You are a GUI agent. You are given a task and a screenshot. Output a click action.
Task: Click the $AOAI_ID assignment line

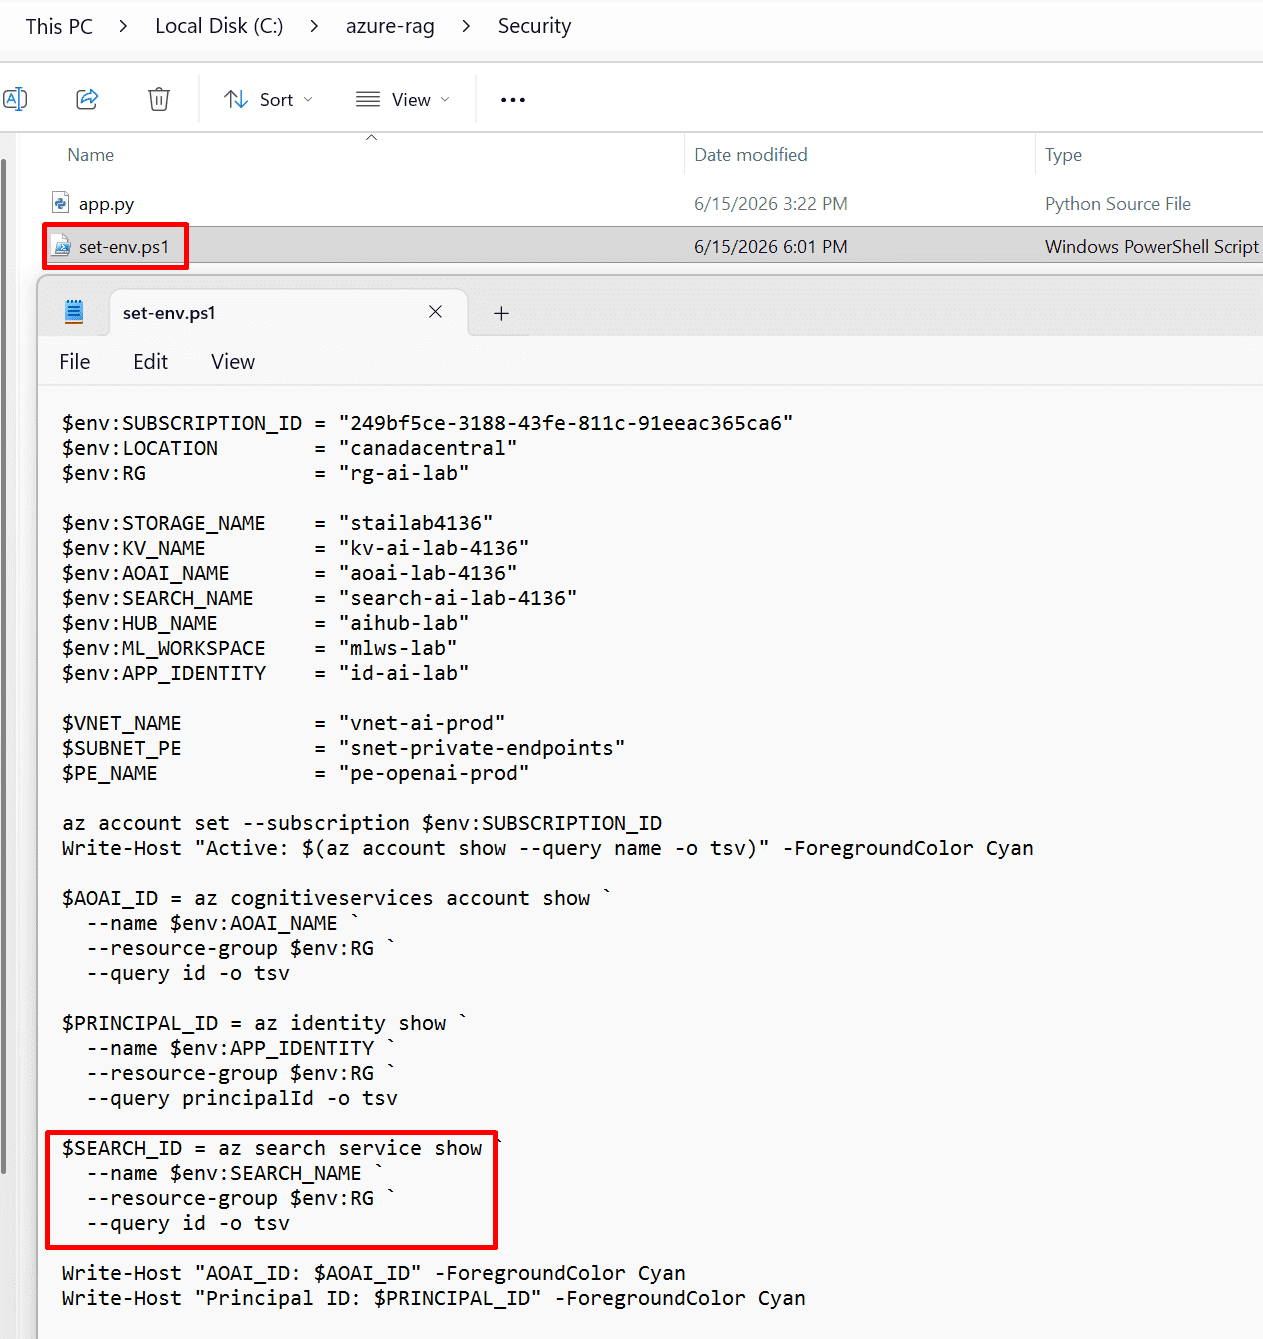[x=337, y=898]
